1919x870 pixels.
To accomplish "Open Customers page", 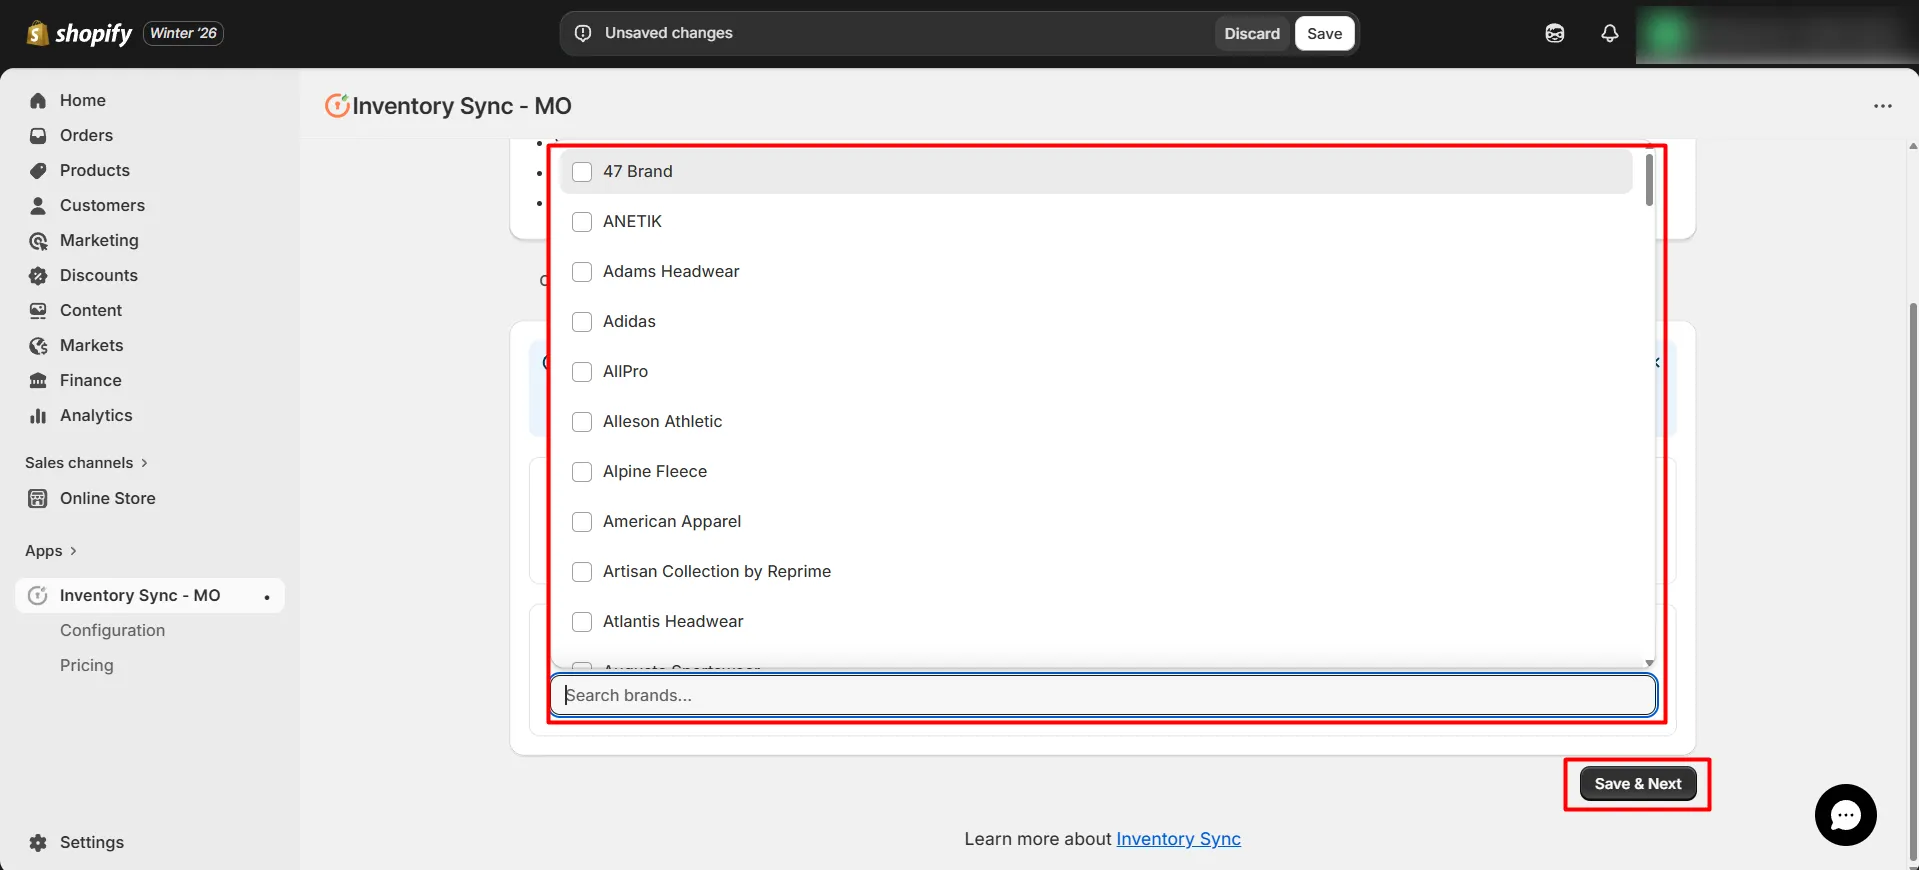I will coord(102,205).
